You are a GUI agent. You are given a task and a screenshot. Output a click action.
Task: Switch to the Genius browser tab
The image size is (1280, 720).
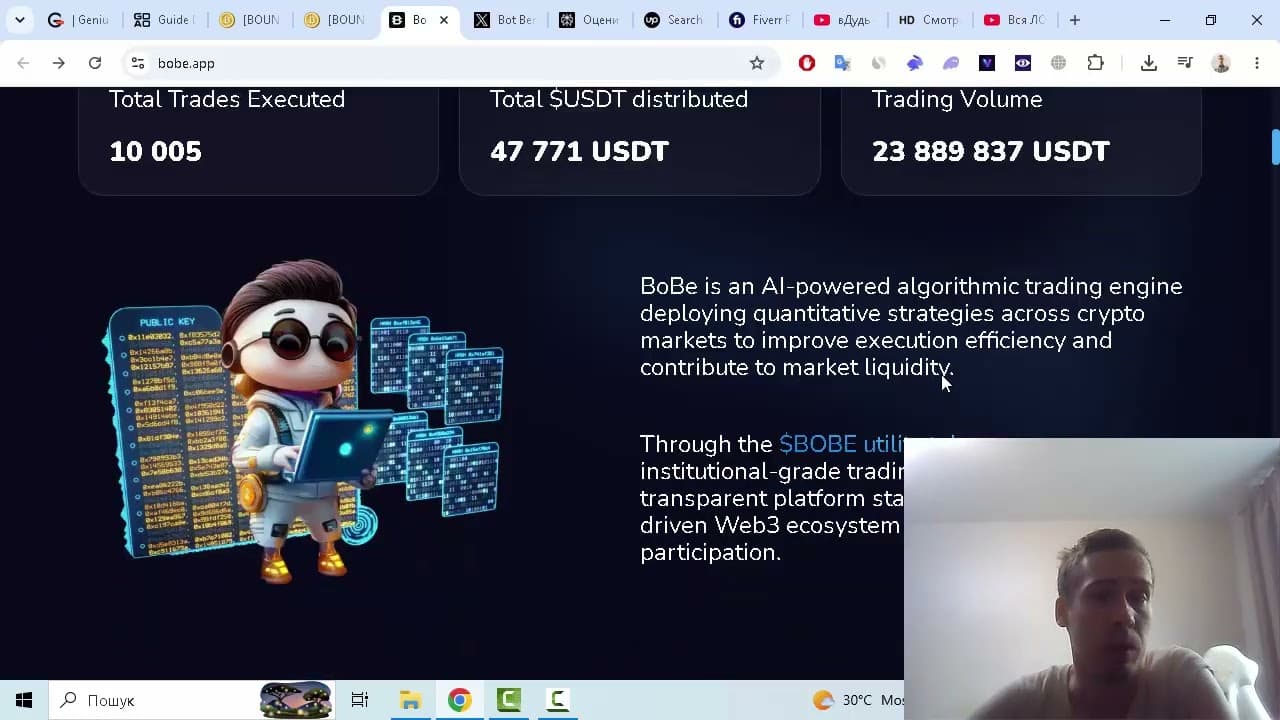79,20
